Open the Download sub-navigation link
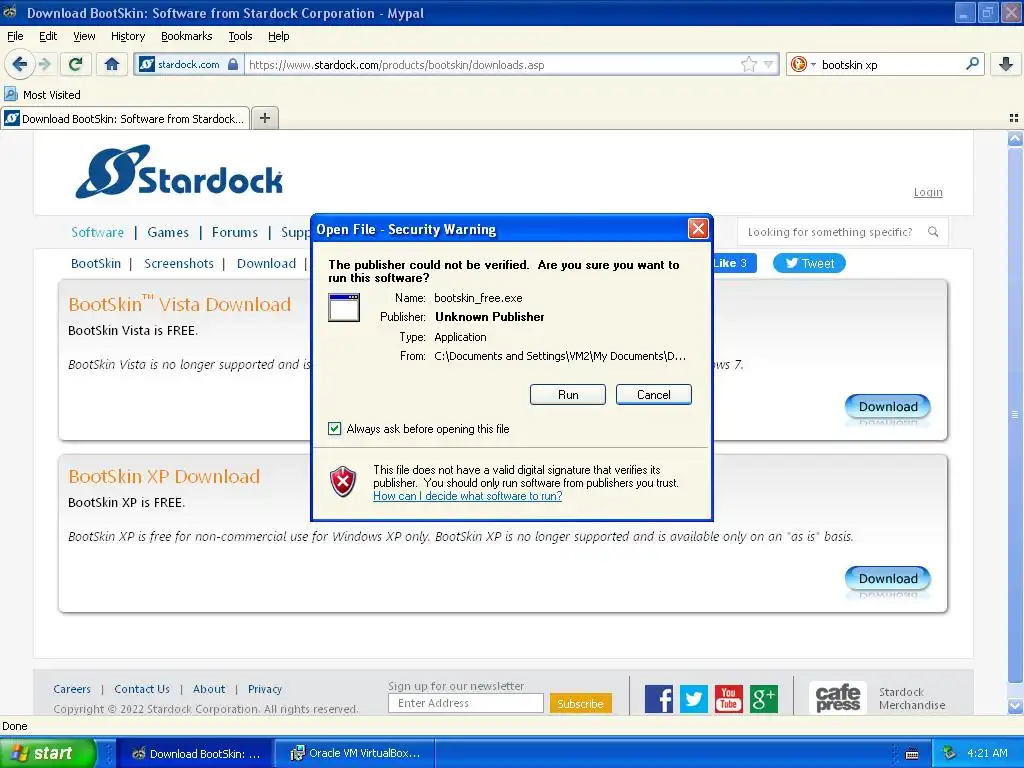The width and height of the screenshot is (1024, 768). click(266, 263)
